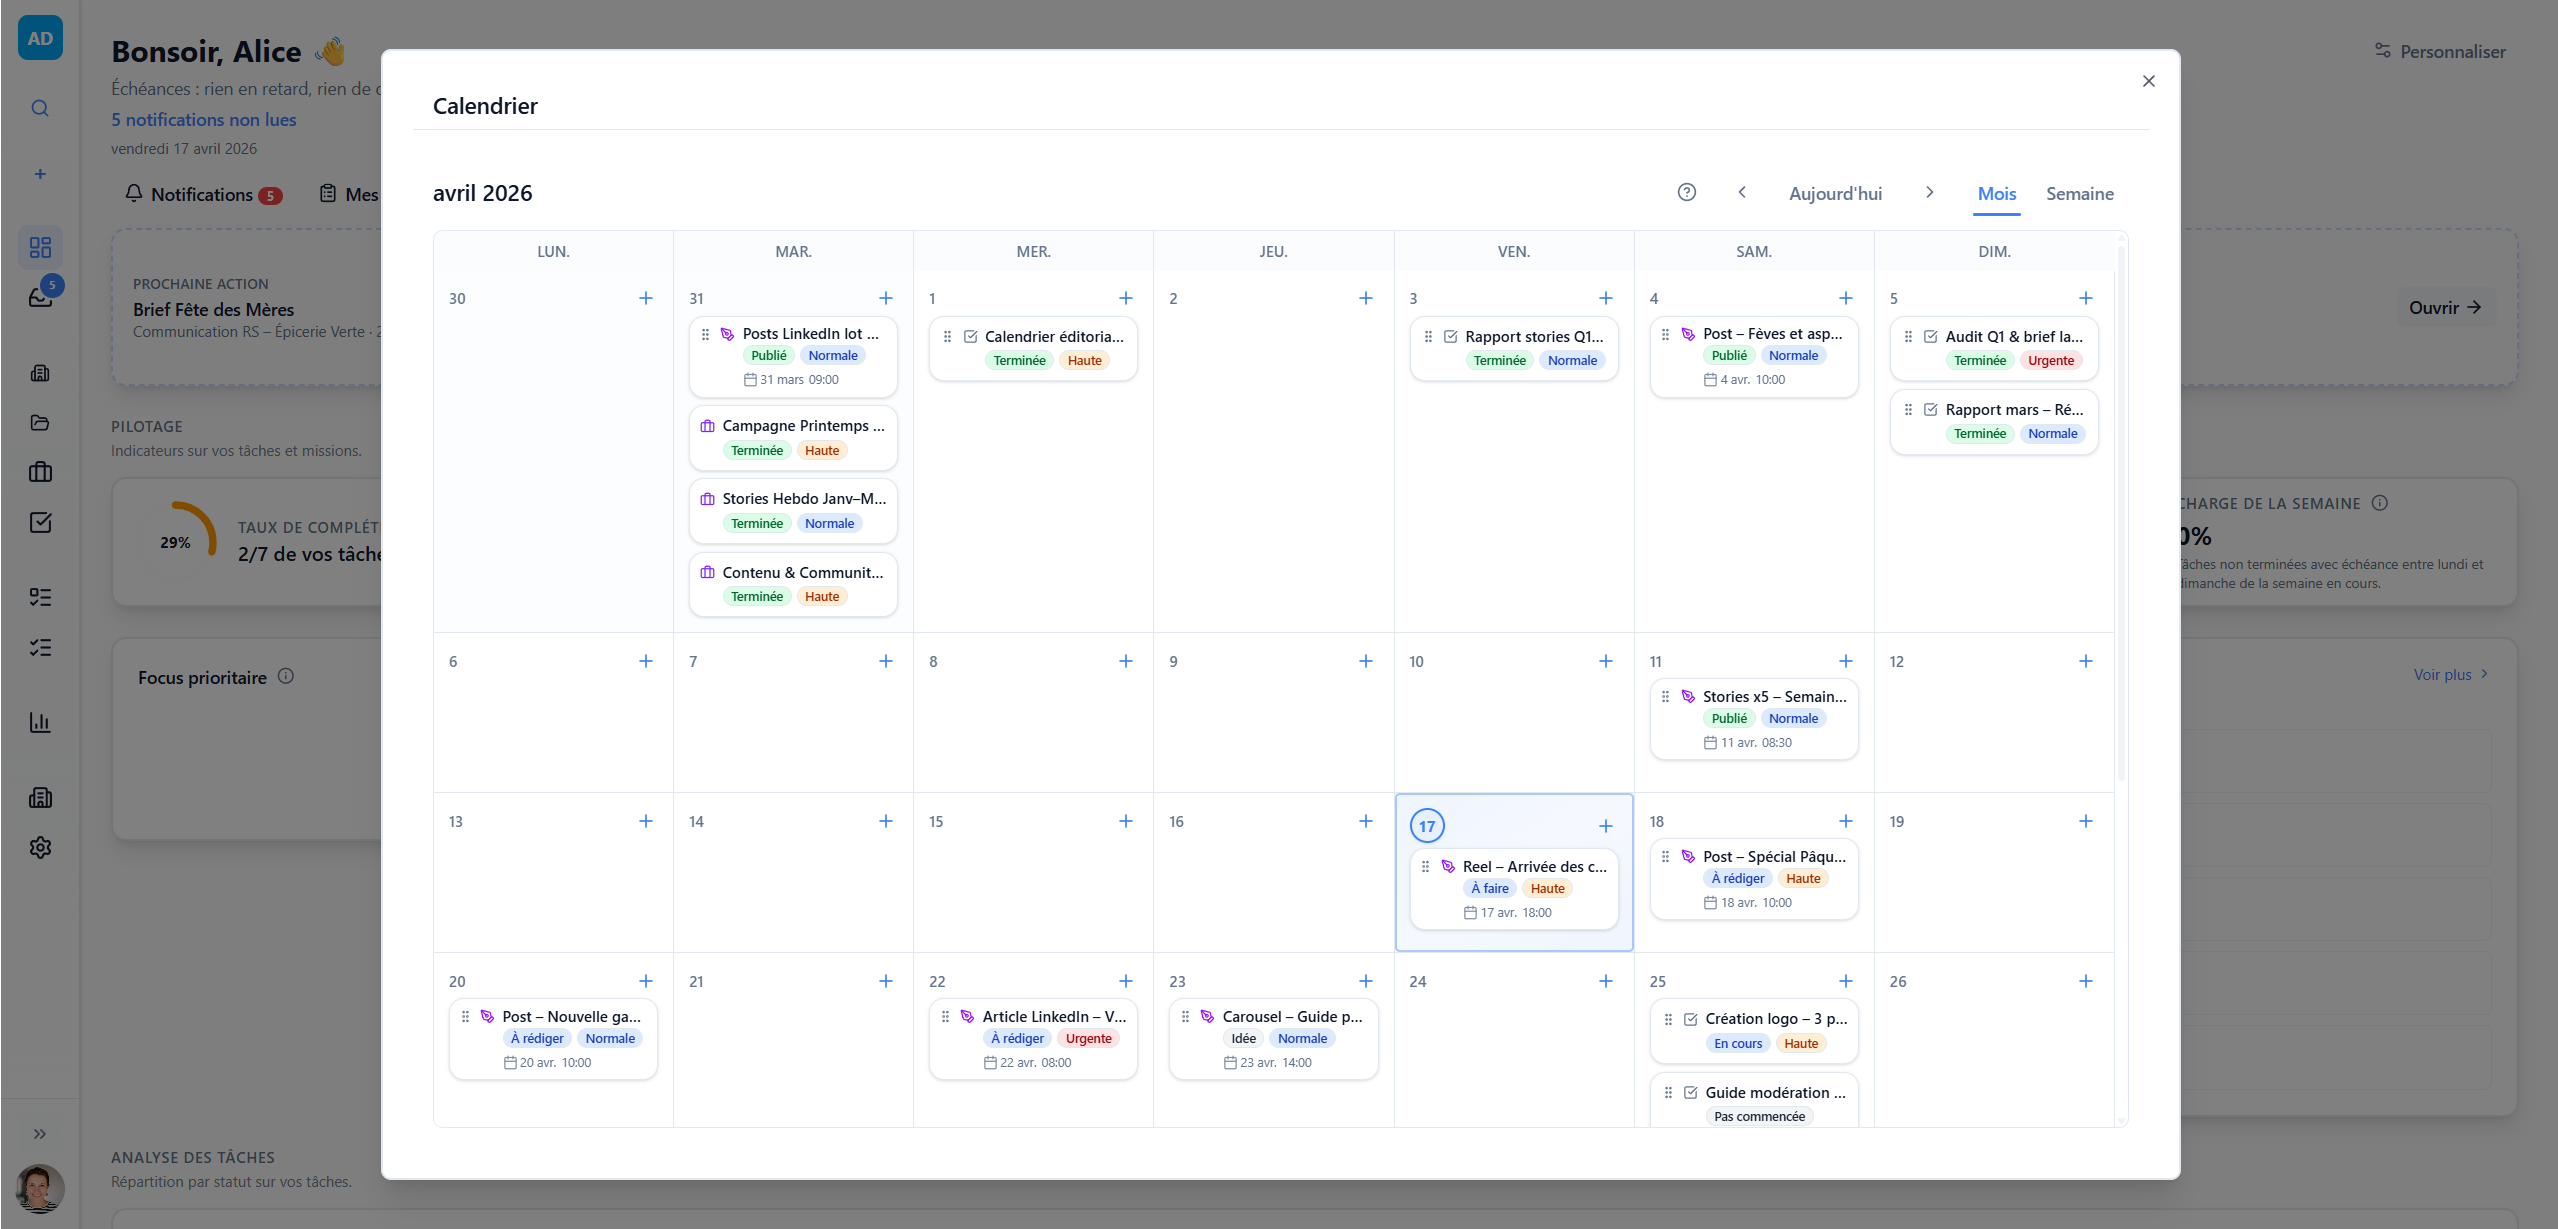Click checkbox icon on Guide modération card
2558x1229 pixels.
pos(1690,1092)
